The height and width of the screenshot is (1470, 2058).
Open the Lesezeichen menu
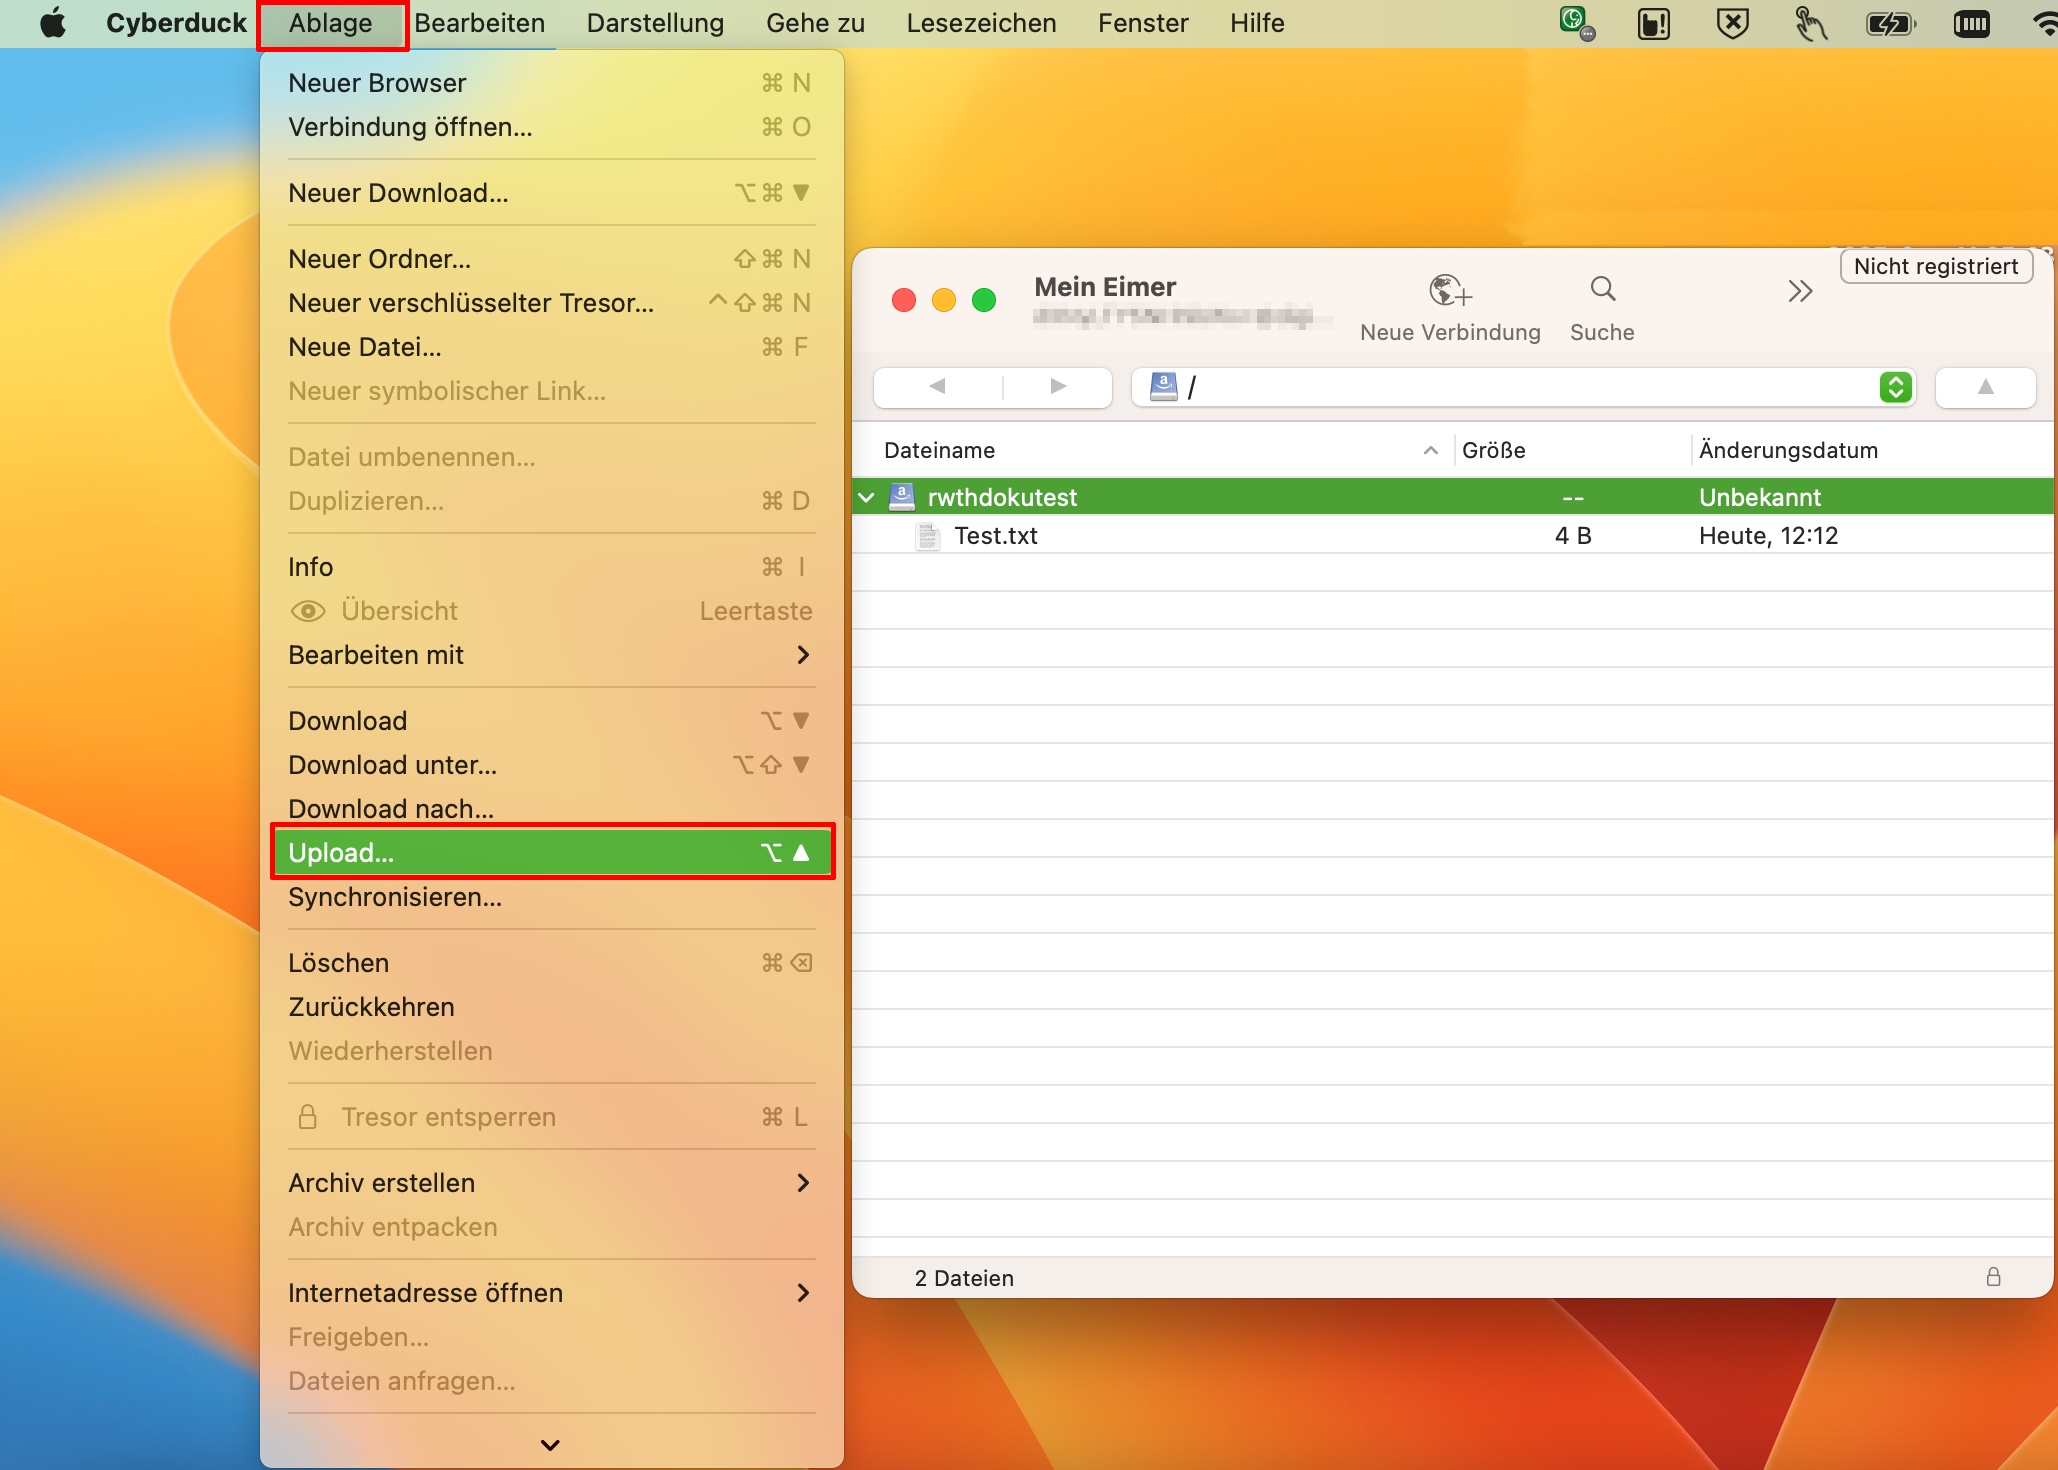pyautogui.click(x=980, y=23)
